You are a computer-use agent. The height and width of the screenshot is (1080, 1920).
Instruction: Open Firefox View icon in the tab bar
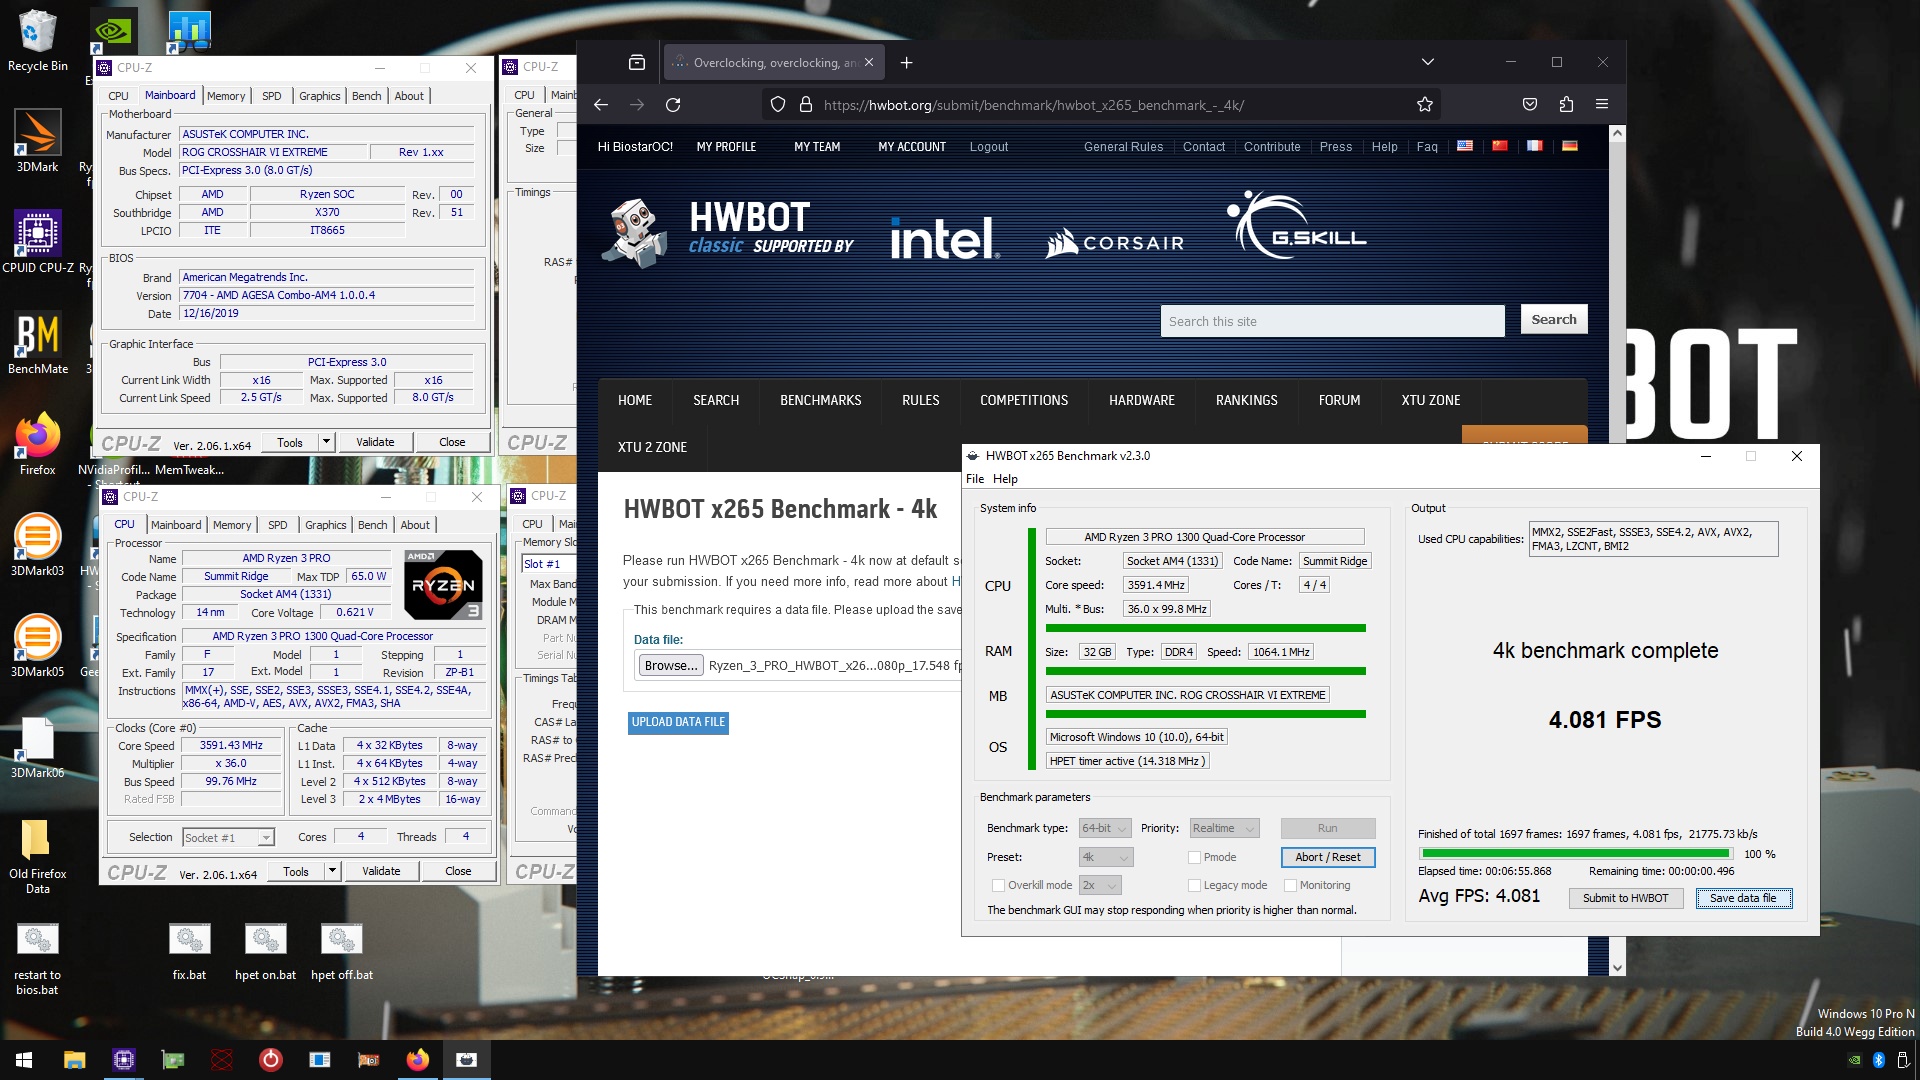tap(637, 62)
